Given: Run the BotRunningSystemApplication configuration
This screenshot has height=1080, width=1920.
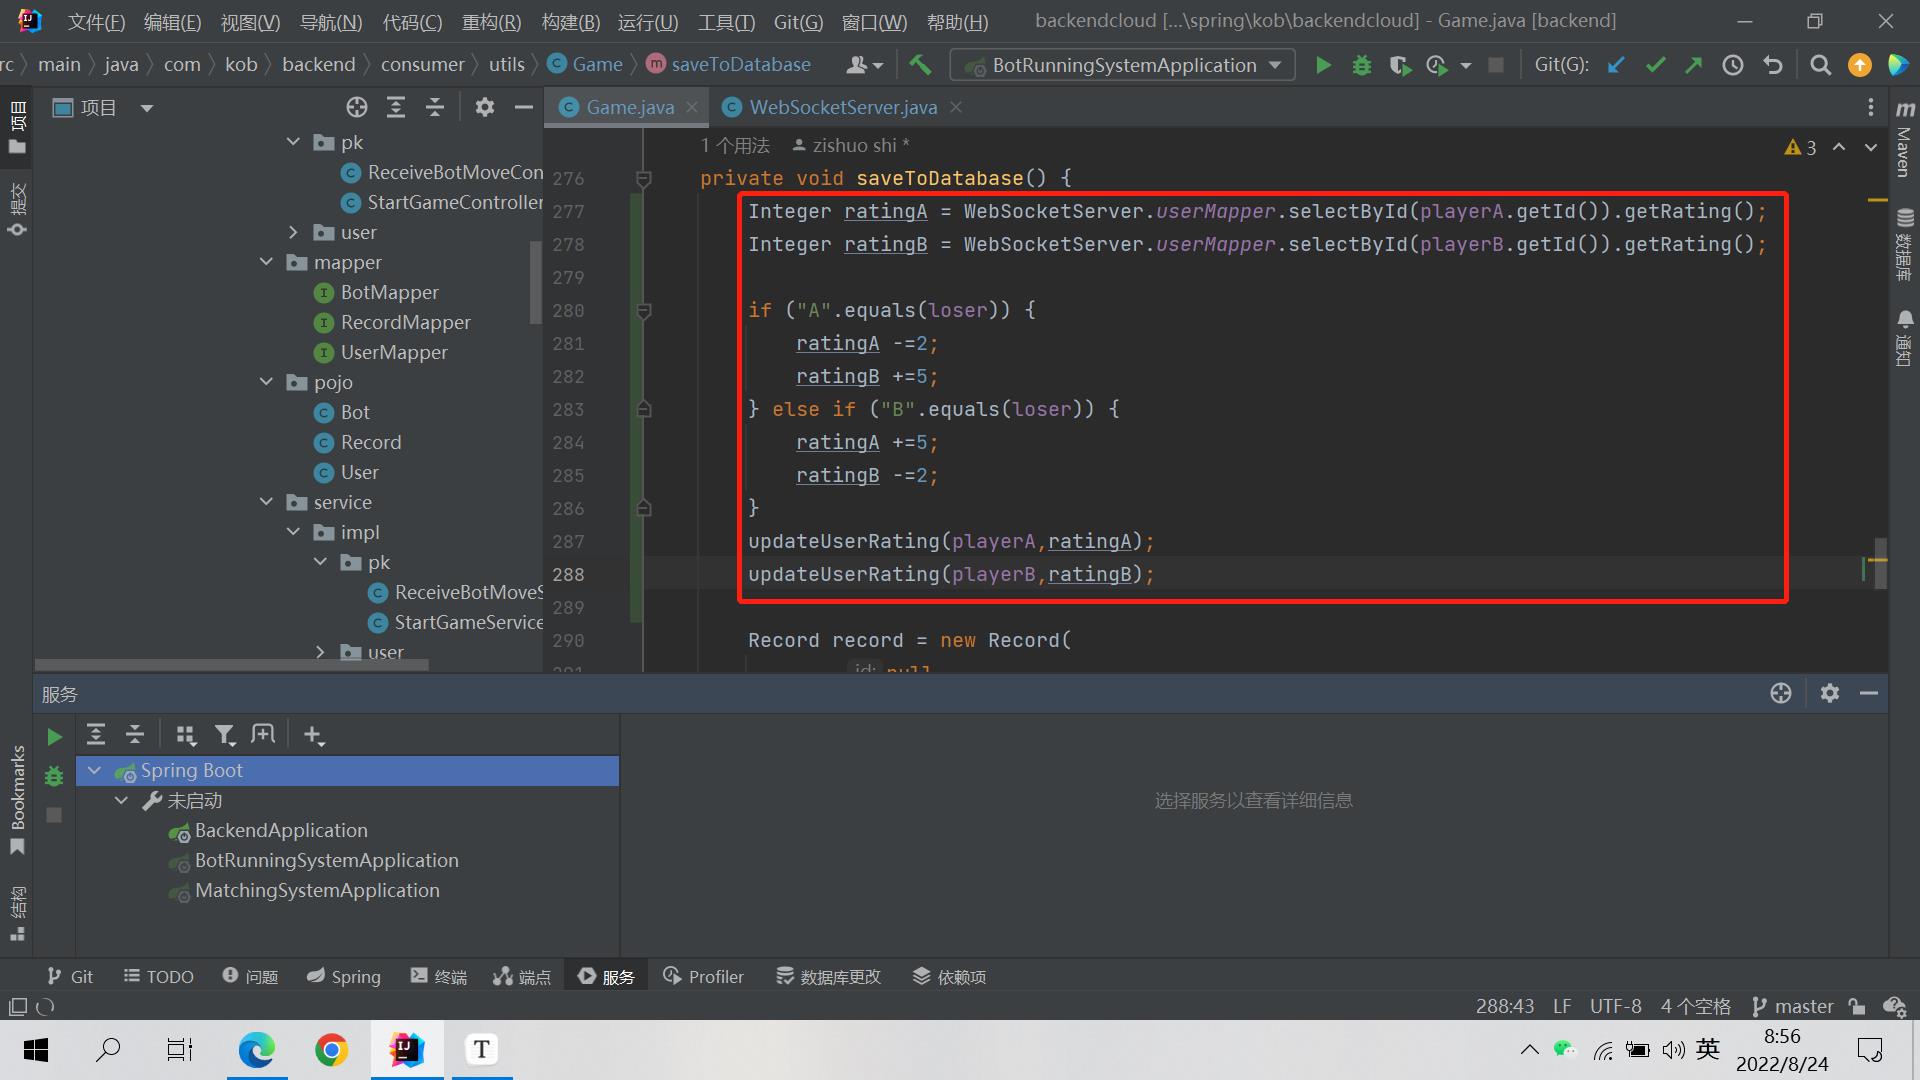Looking at the screenshot, I should (1322, 64).
